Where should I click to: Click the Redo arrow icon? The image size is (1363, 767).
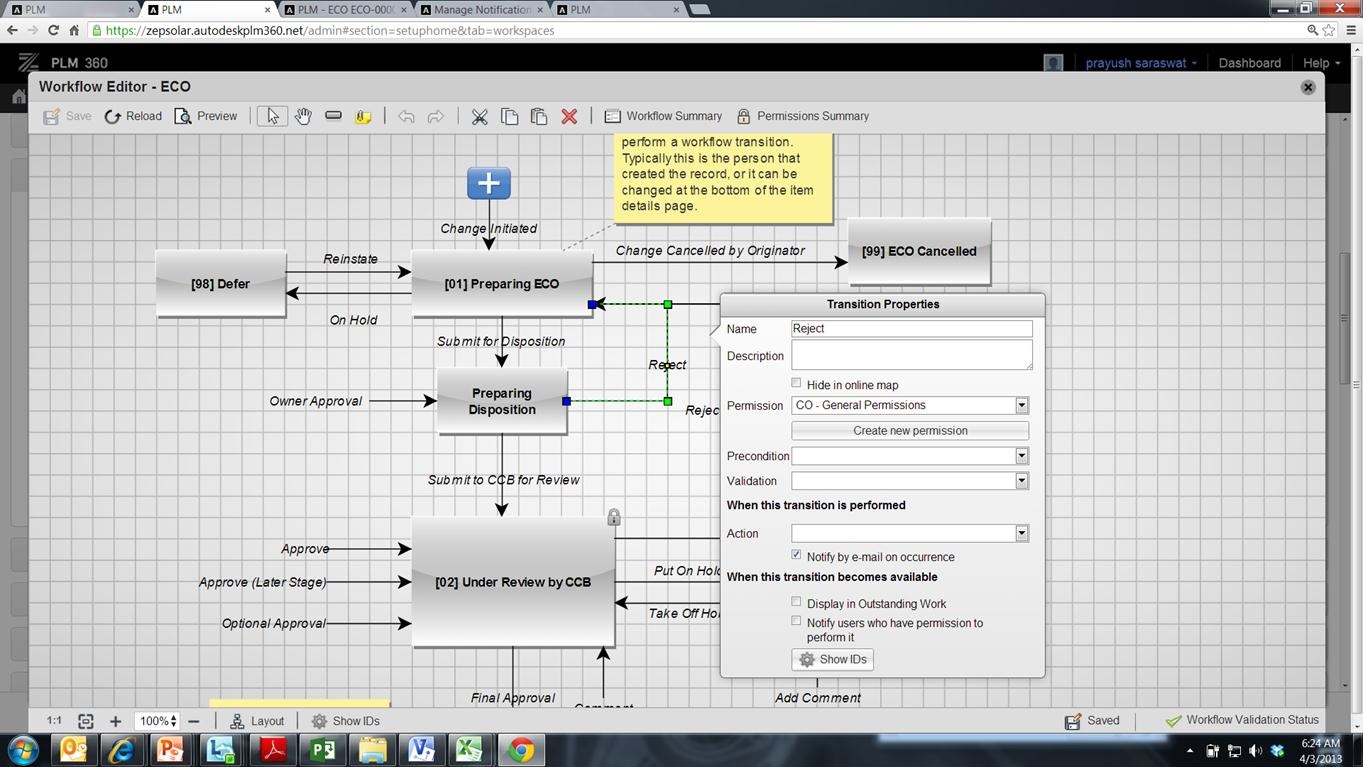click(435, 115)
